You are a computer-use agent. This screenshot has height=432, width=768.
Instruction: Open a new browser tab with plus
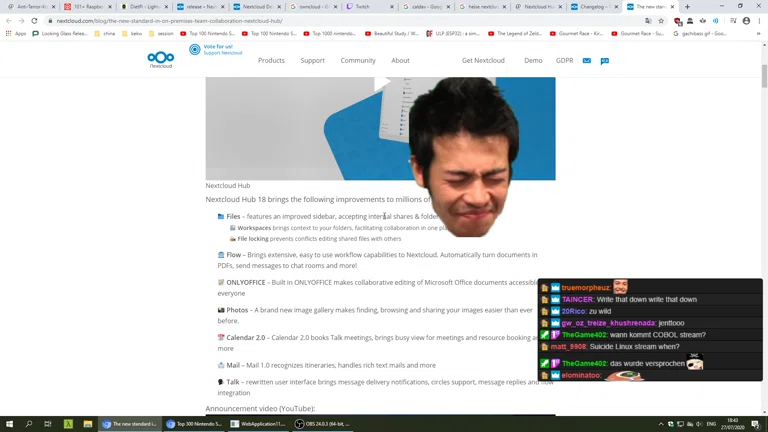(687, 7)
